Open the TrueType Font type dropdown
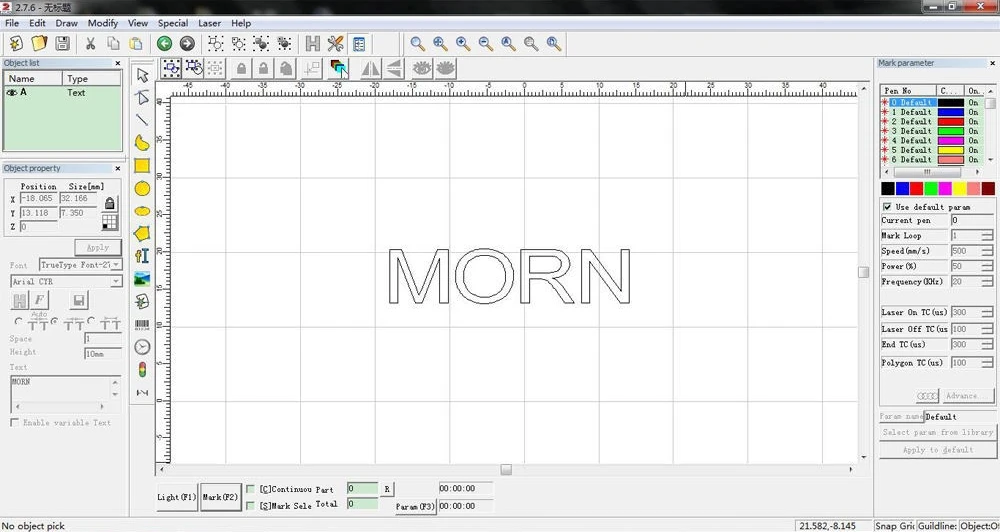This screenshot has width=1000, height=532. click(x=116, y=265)
